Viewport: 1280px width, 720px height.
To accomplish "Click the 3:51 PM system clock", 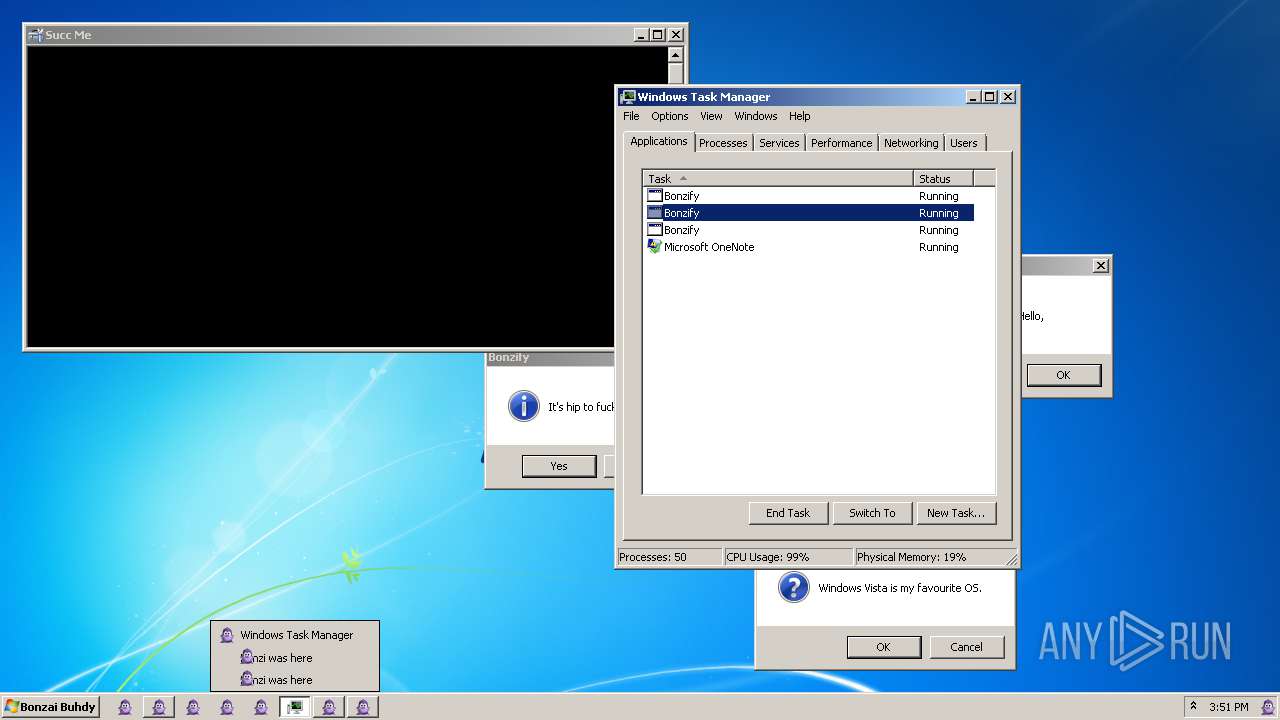I will (x=1228, y=707).
